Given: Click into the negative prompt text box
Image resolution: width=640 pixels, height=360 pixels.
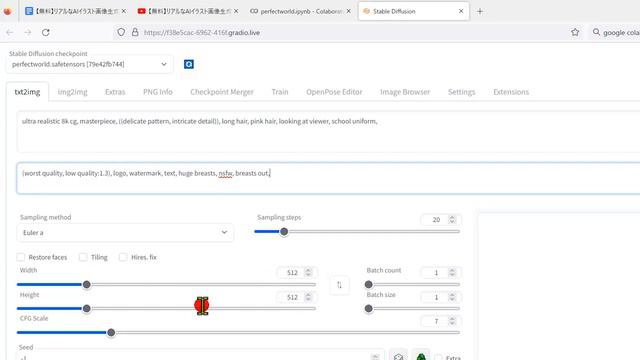Looking at the screenshot, I should [328, 178].
